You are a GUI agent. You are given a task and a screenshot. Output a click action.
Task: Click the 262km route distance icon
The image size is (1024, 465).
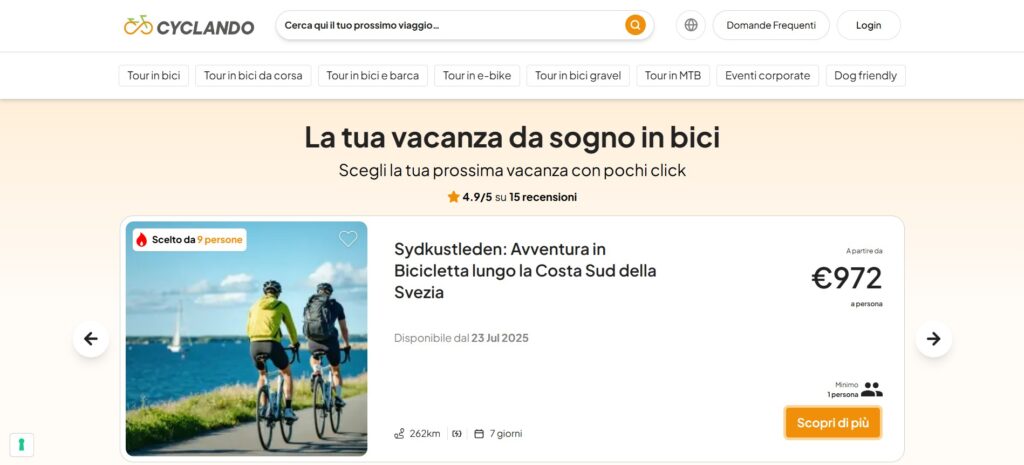click(400, 434)
